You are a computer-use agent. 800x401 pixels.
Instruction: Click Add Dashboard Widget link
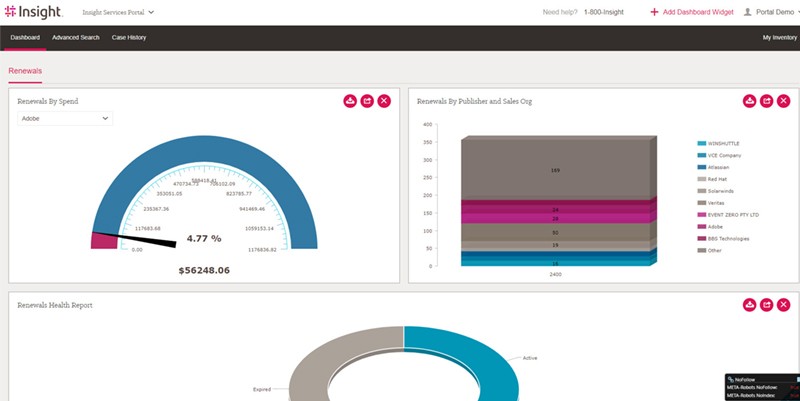[x=698, y=12]
